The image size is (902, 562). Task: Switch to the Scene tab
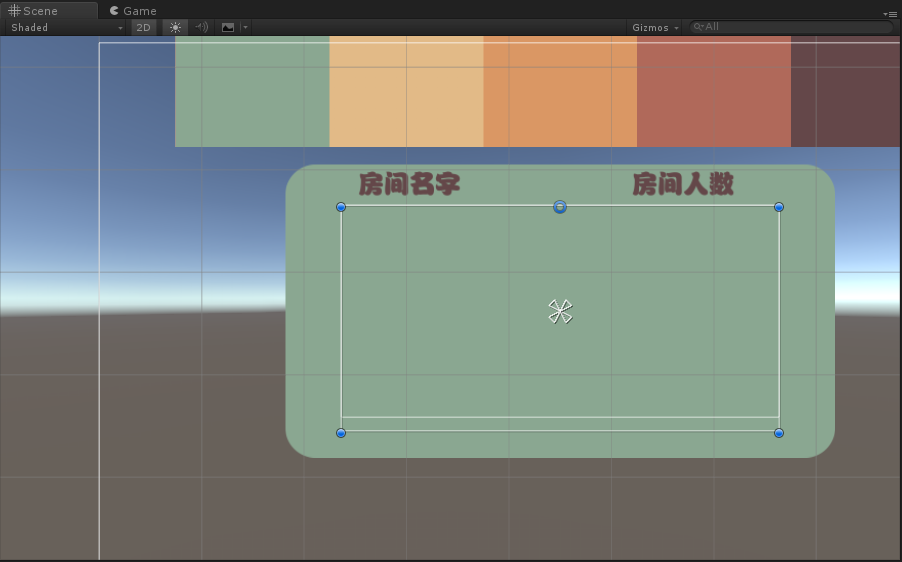48,10
